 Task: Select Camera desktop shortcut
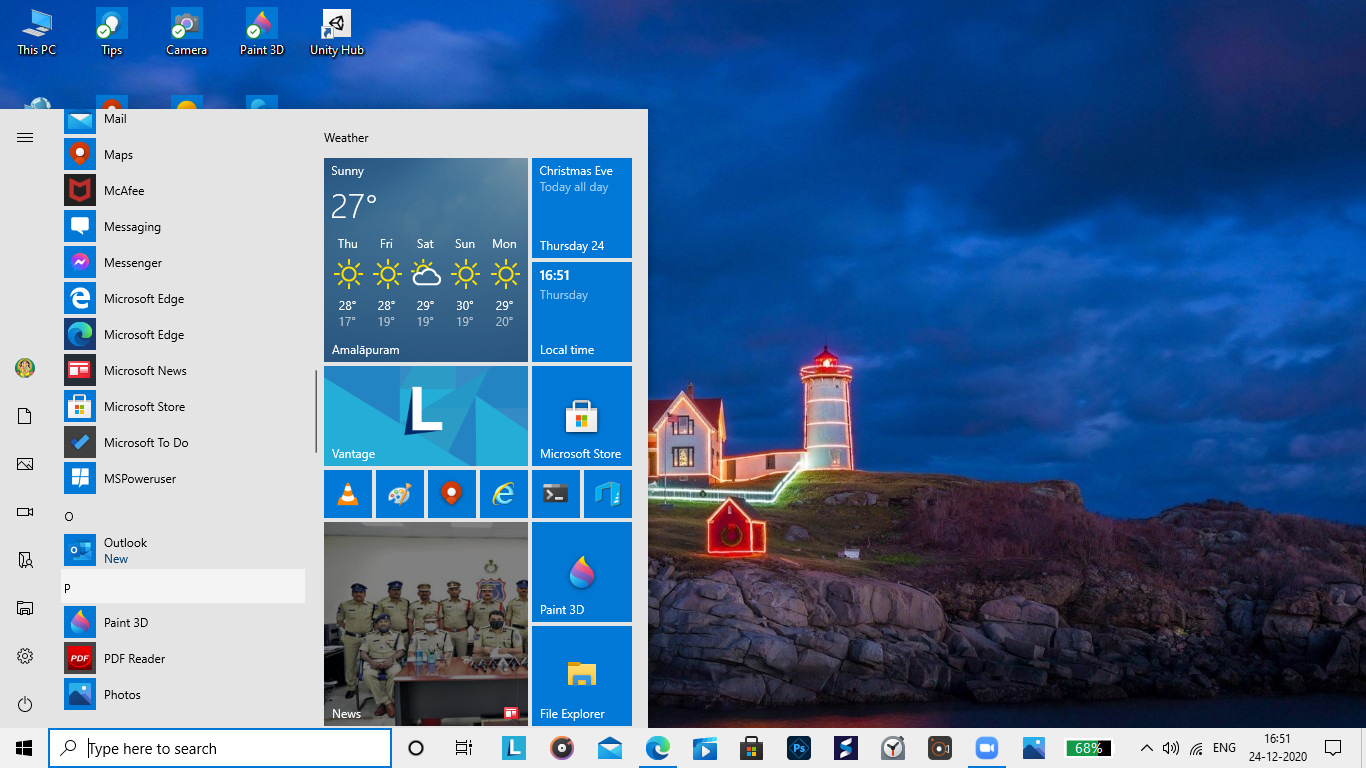coord(187,33)
